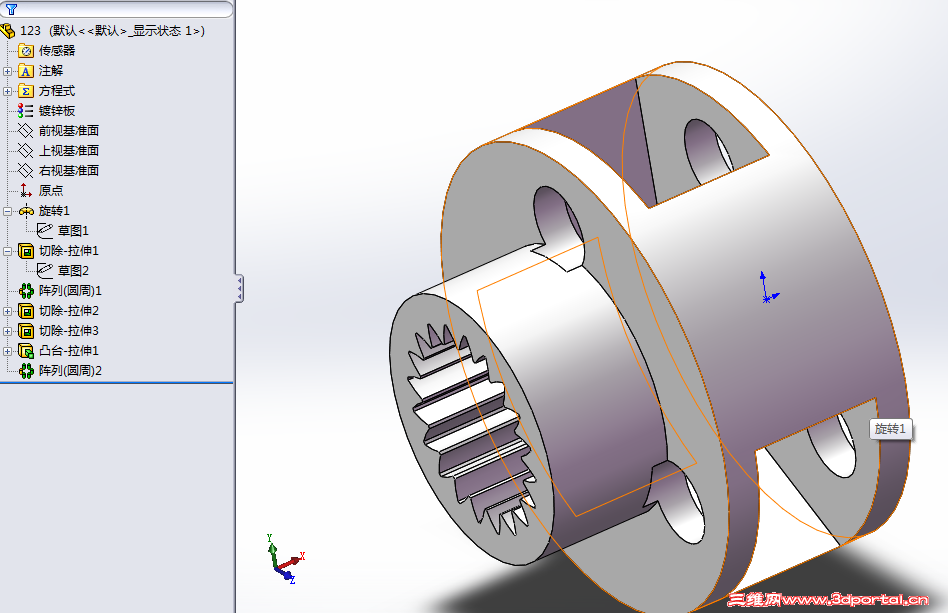Click the feature tree filter funnel icon

(11, 9)
